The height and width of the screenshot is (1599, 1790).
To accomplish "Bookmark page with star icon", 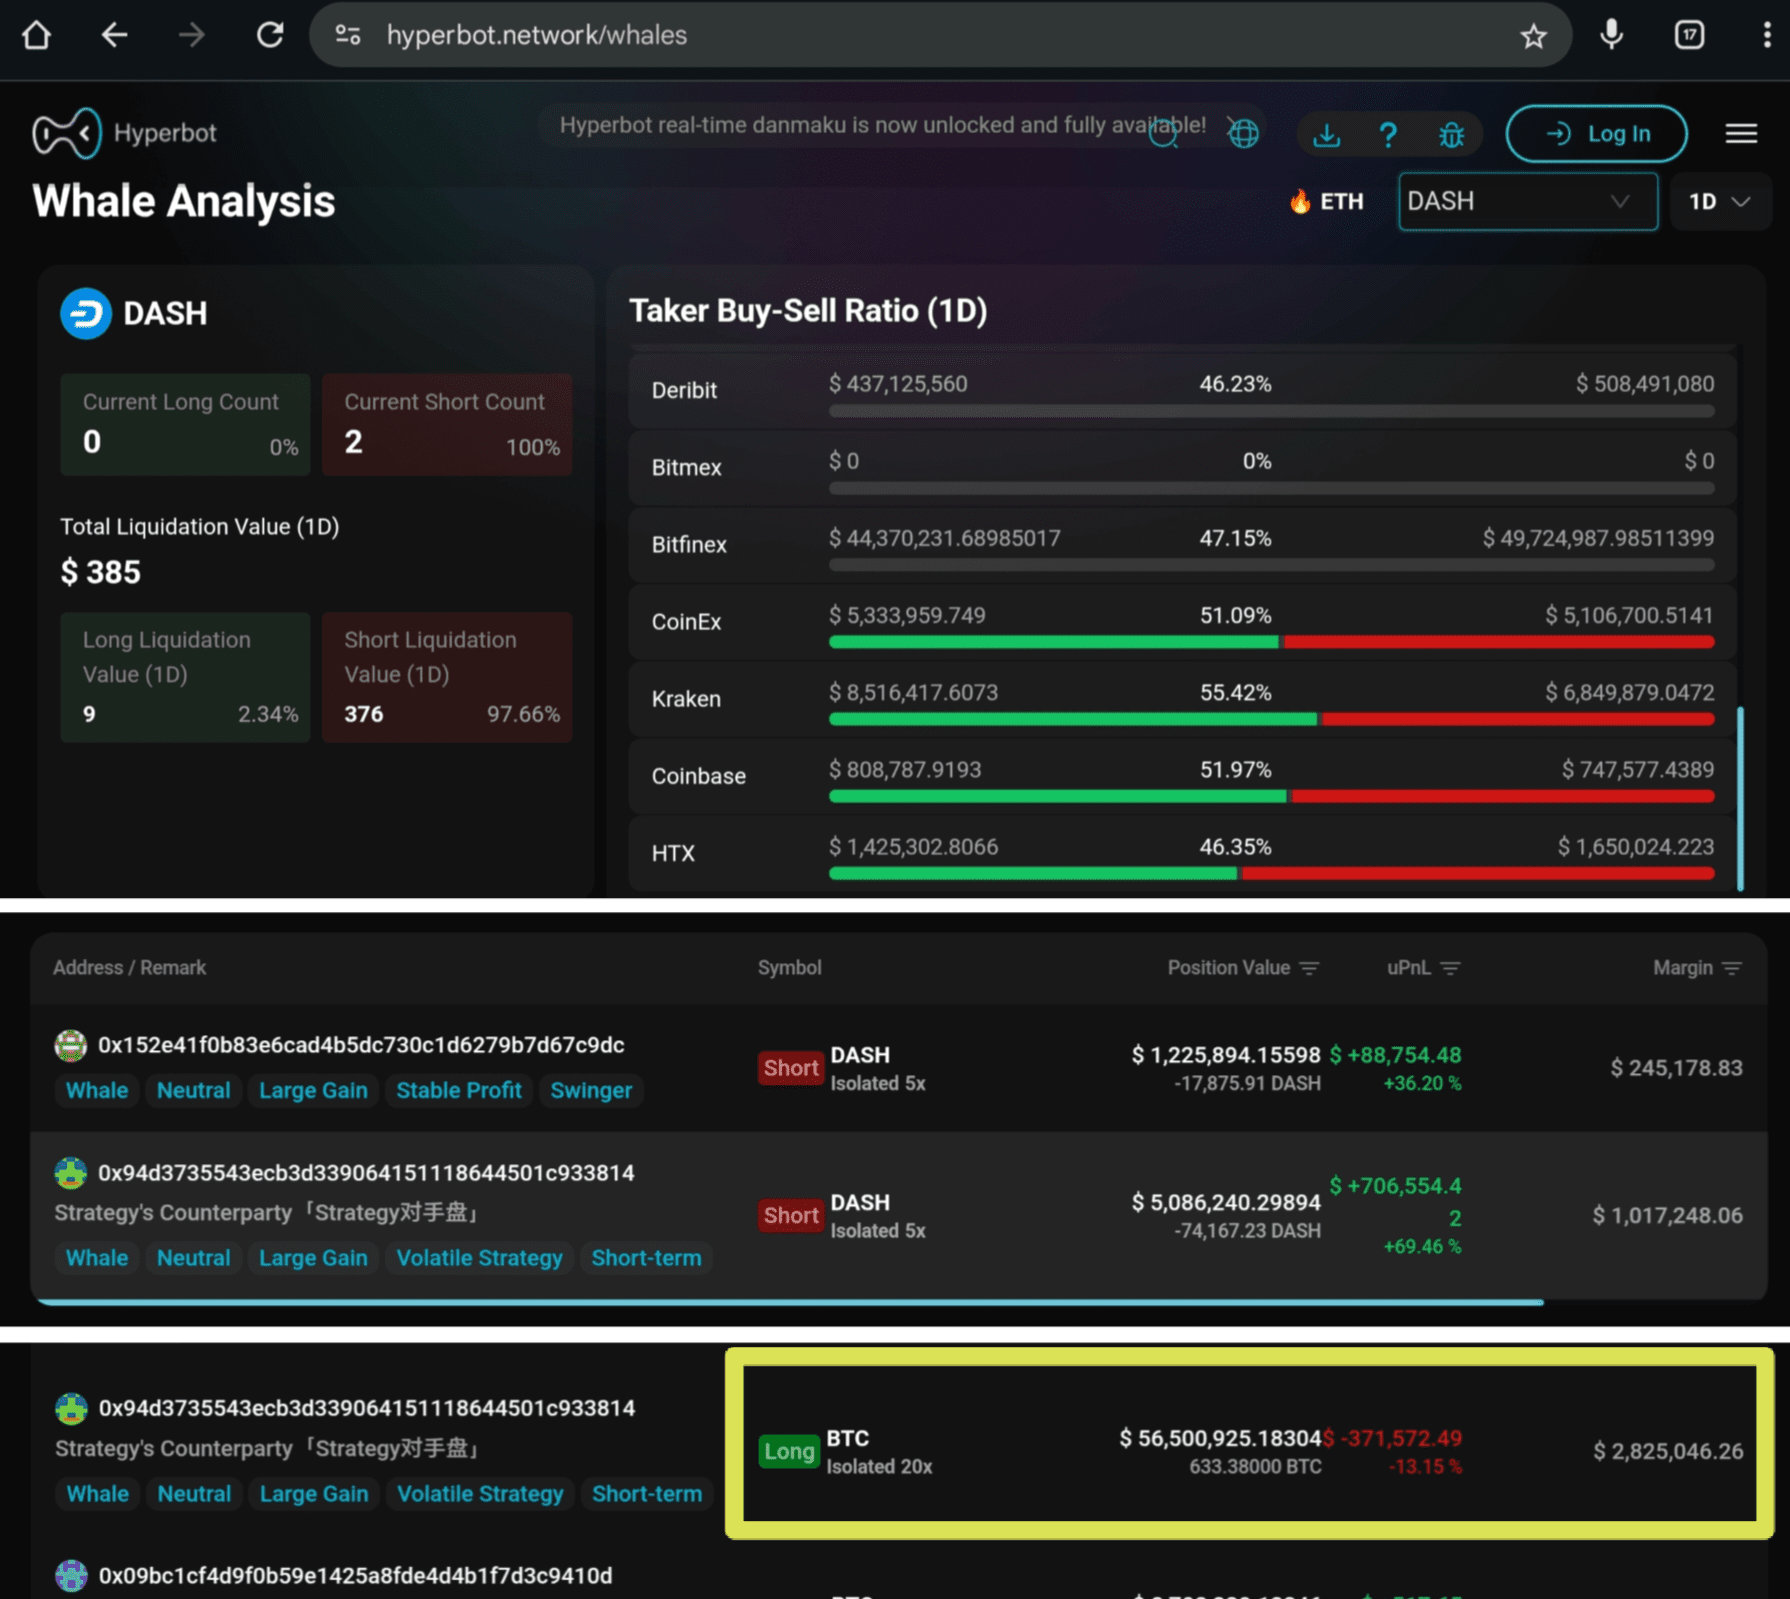I will (x=1532, y=37).
